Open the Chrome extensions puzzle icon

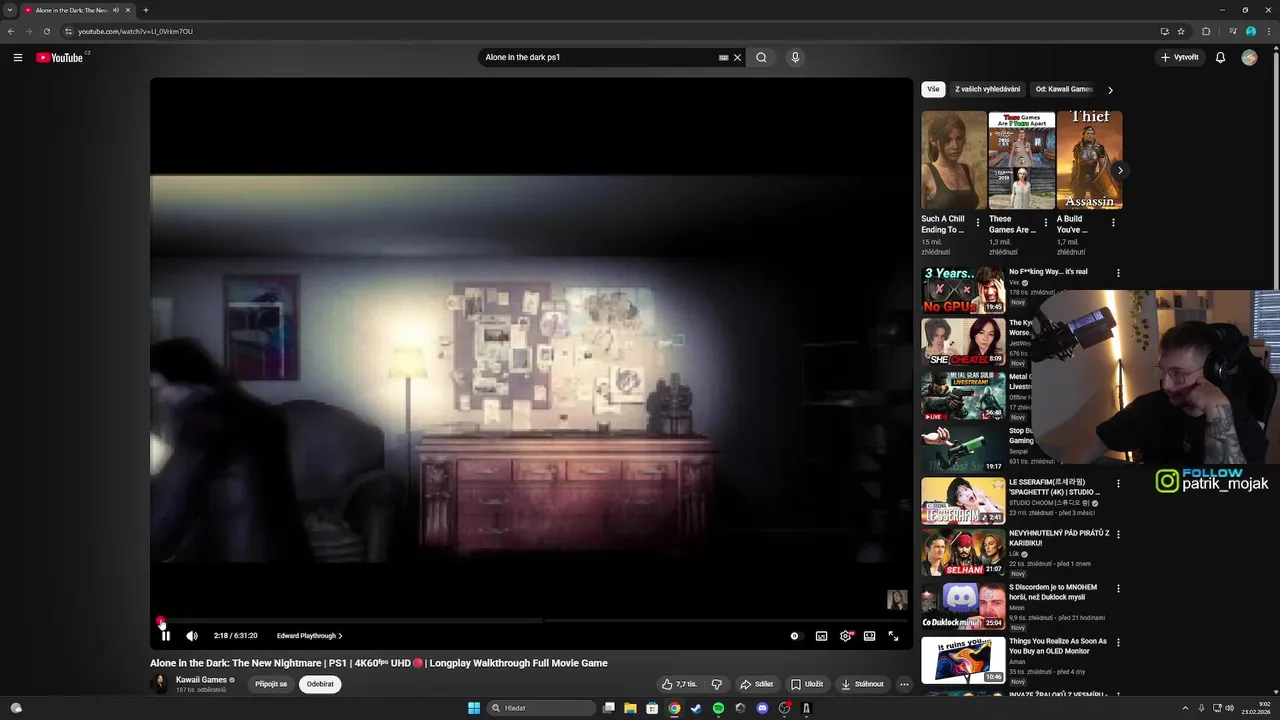(x=1206, y=31)
